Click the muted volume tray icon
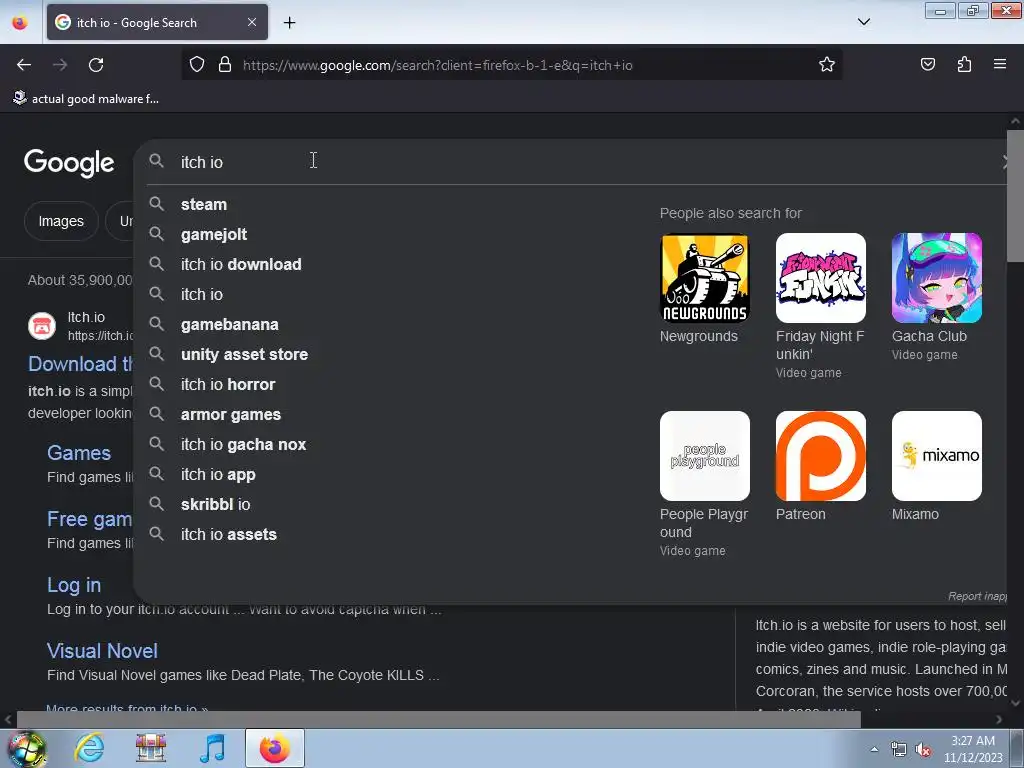This screenshot has width=1024, height=768. [x=923, y=750]
